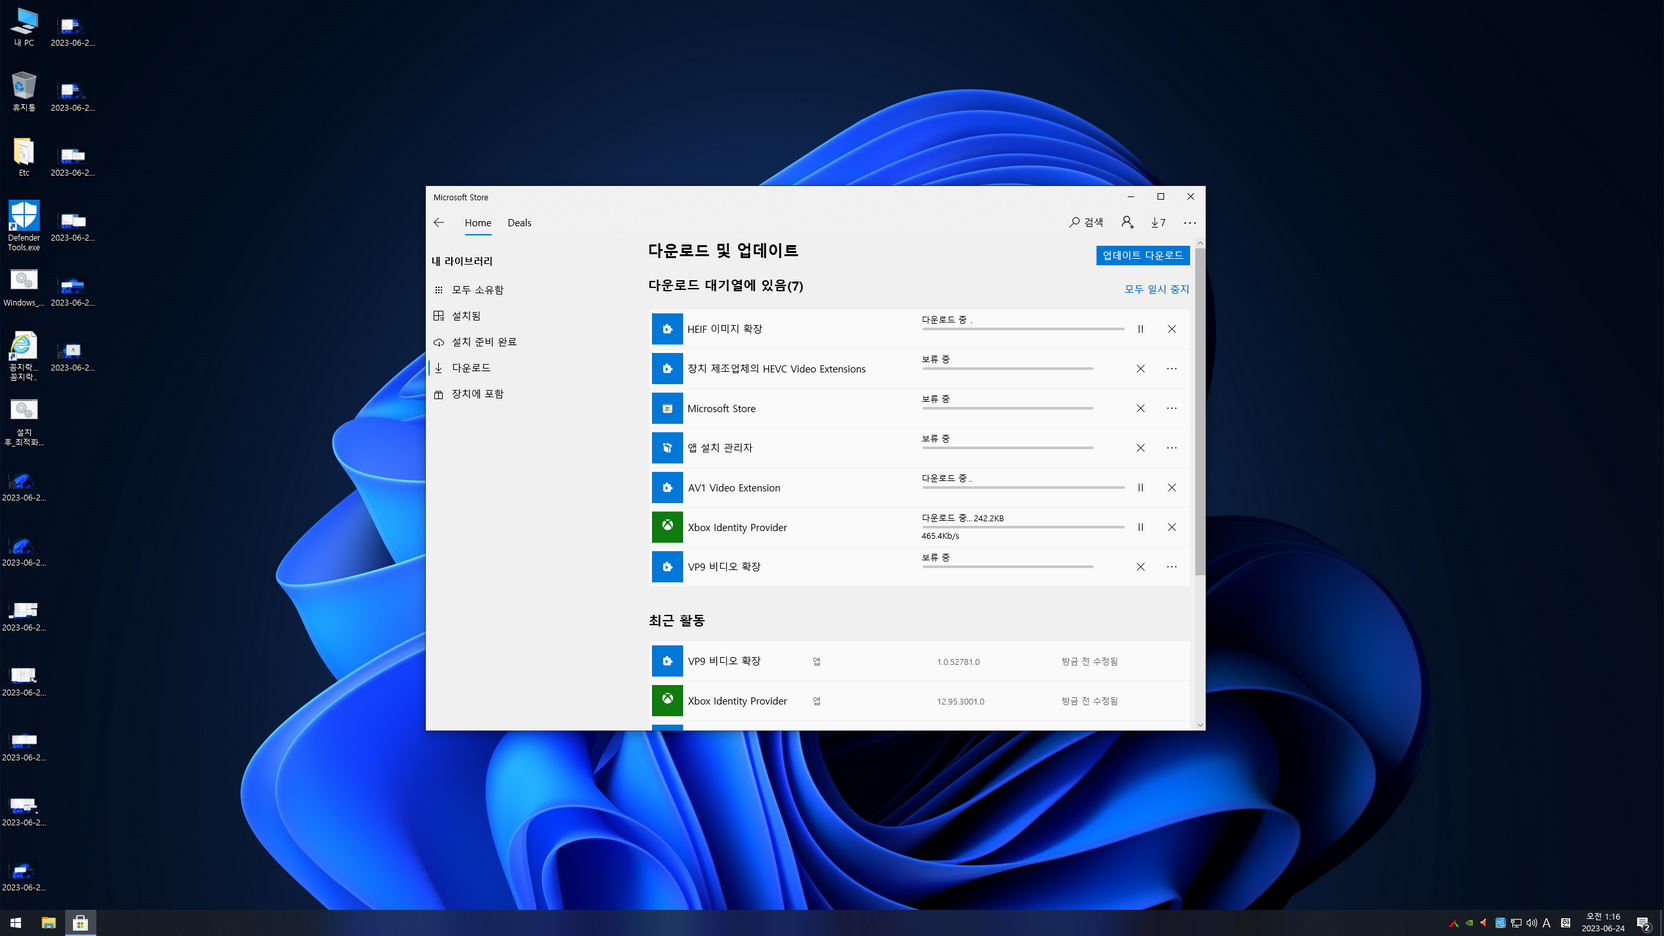Open VP9 비디오 확장 in recent activity
This screenshot has height=936, width=1664.
724,661
